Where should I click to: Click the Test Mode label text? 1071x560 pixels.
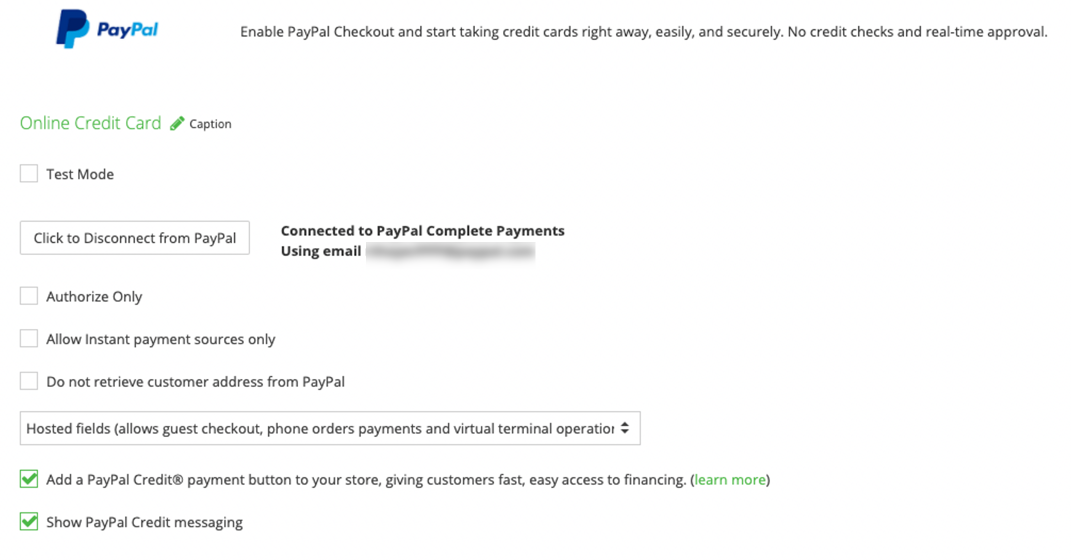pyautogui.click(x=80, y=174)
